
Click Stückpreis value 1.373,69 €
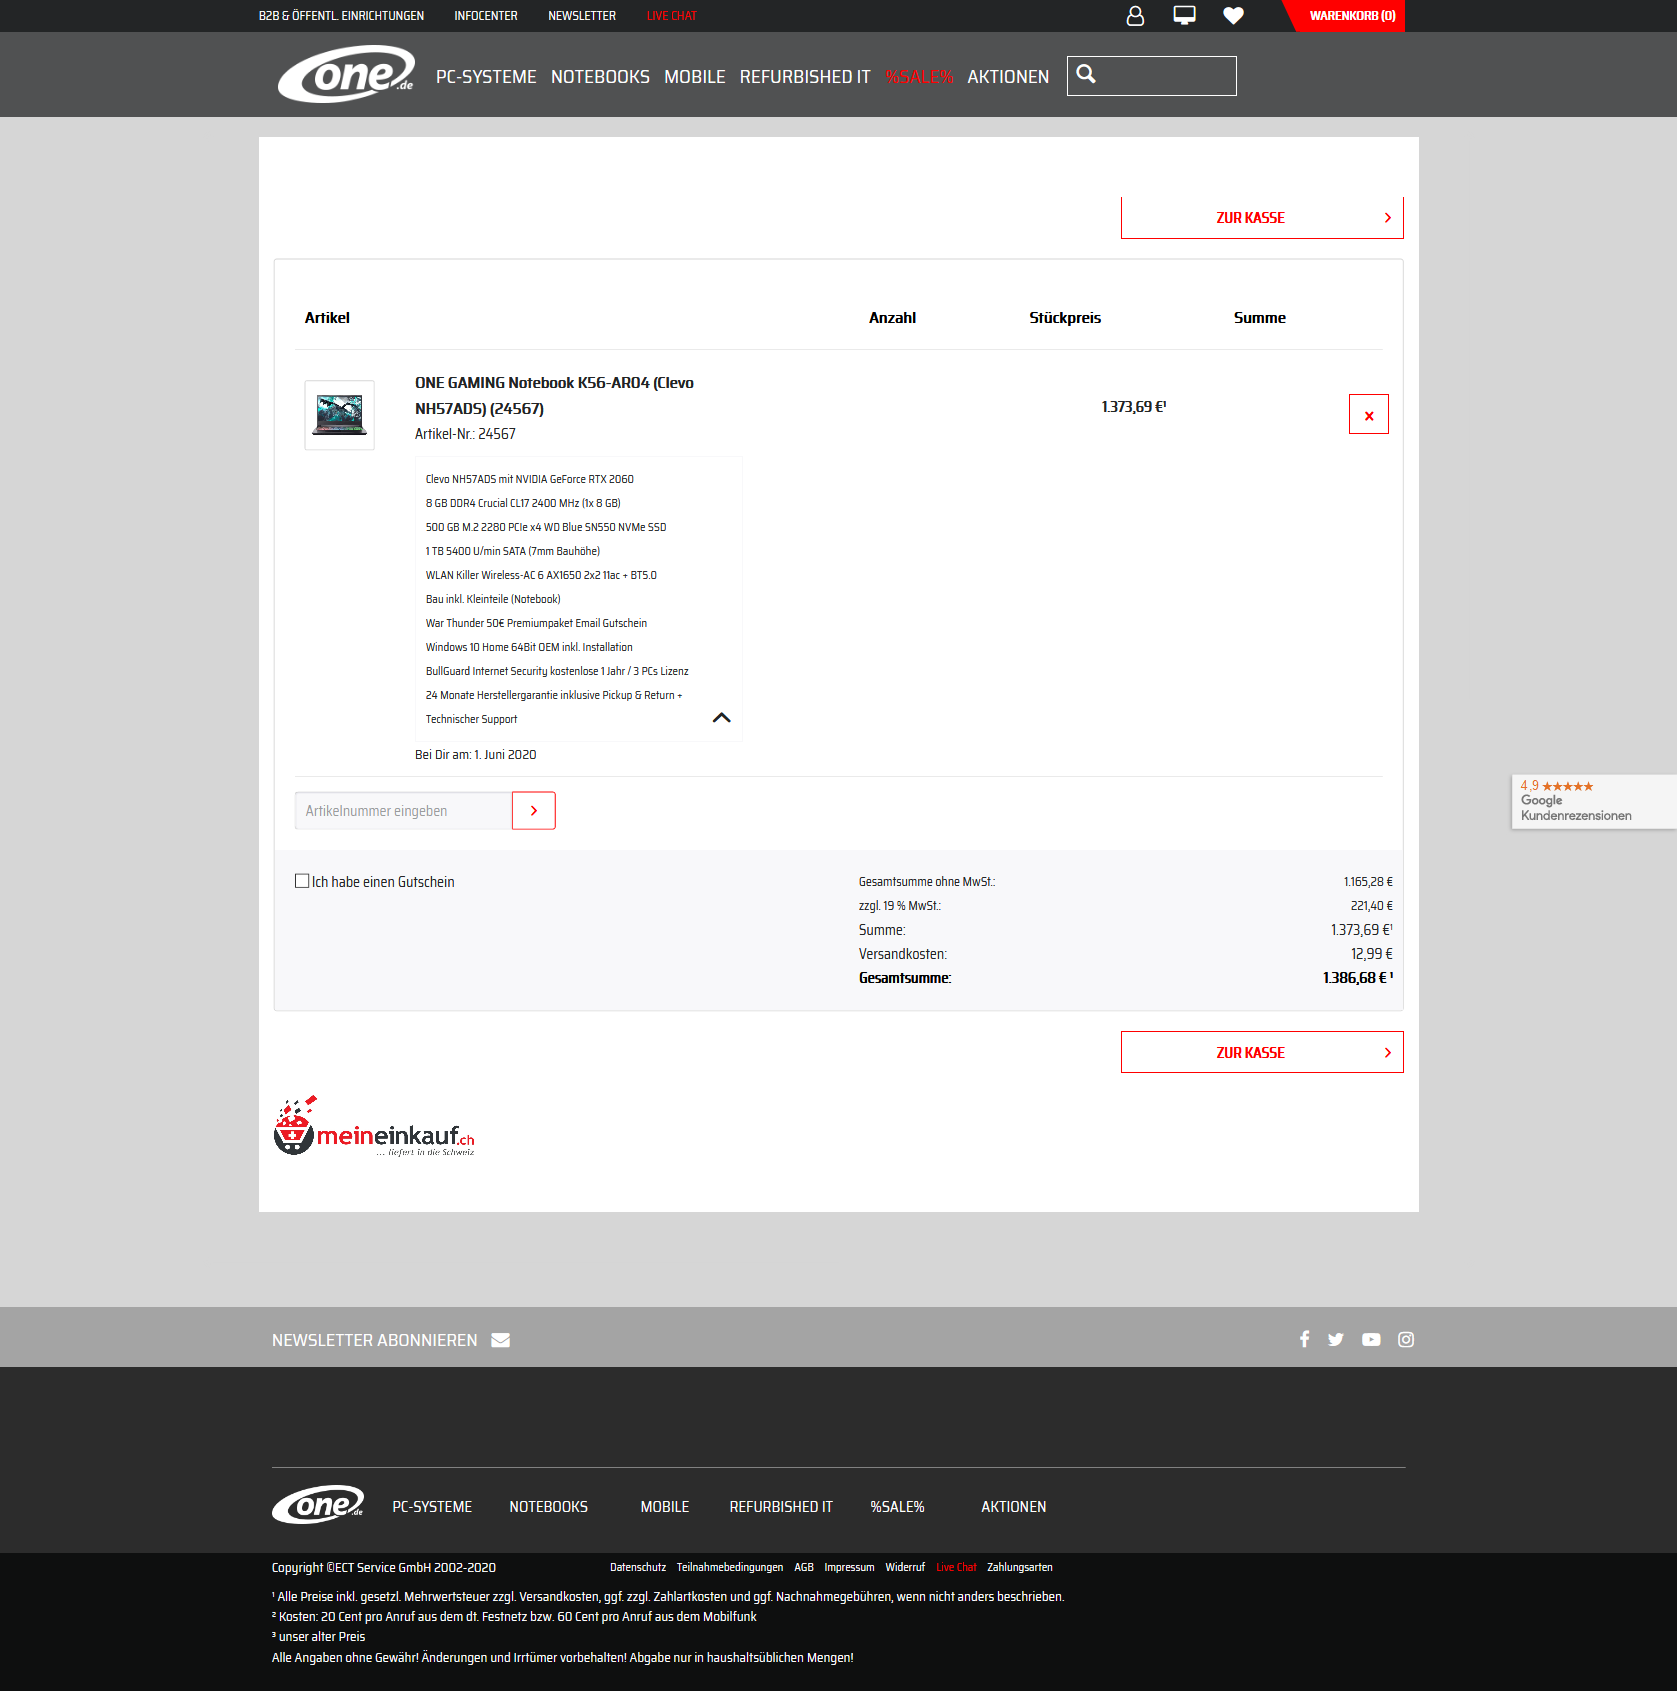pos(1134,407)
